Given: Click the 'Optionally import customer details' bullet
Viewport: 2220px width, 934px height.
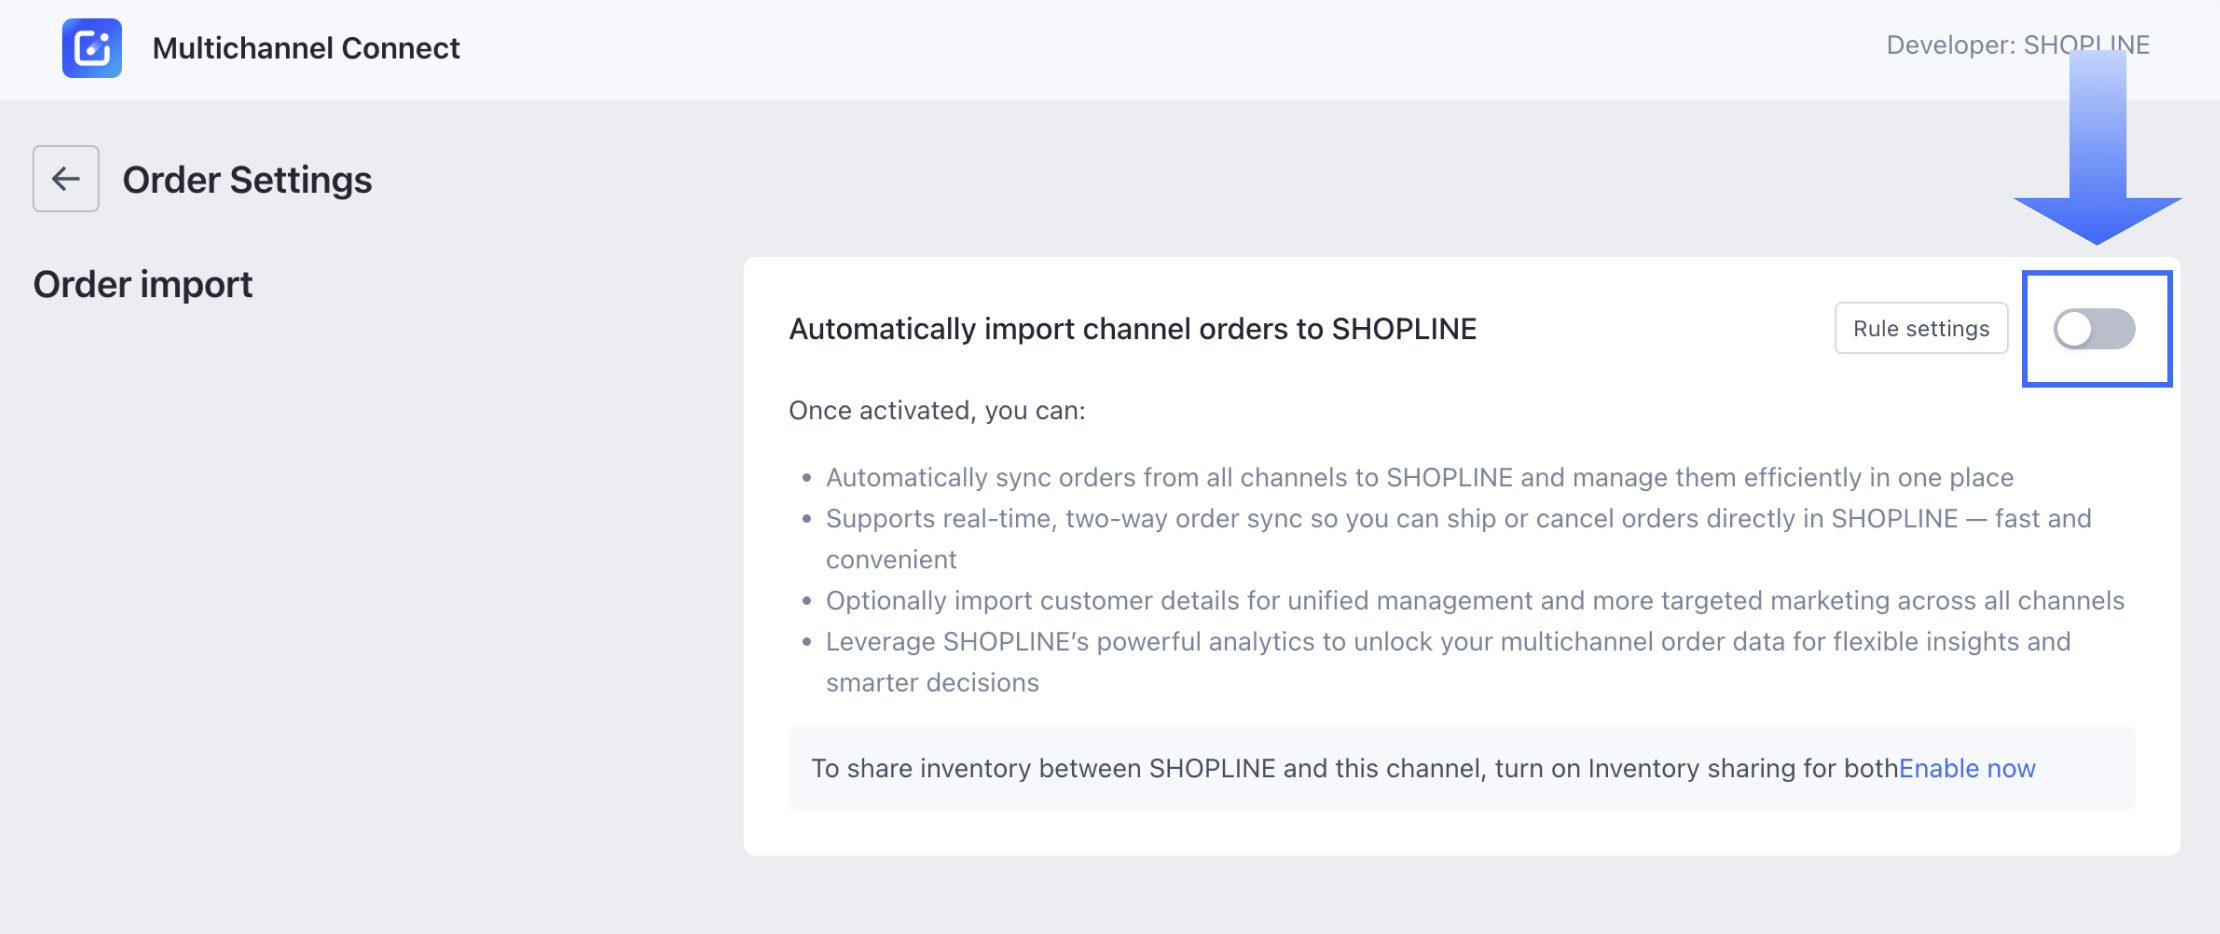Looking at the screenshot, I should click(1474, 601).
